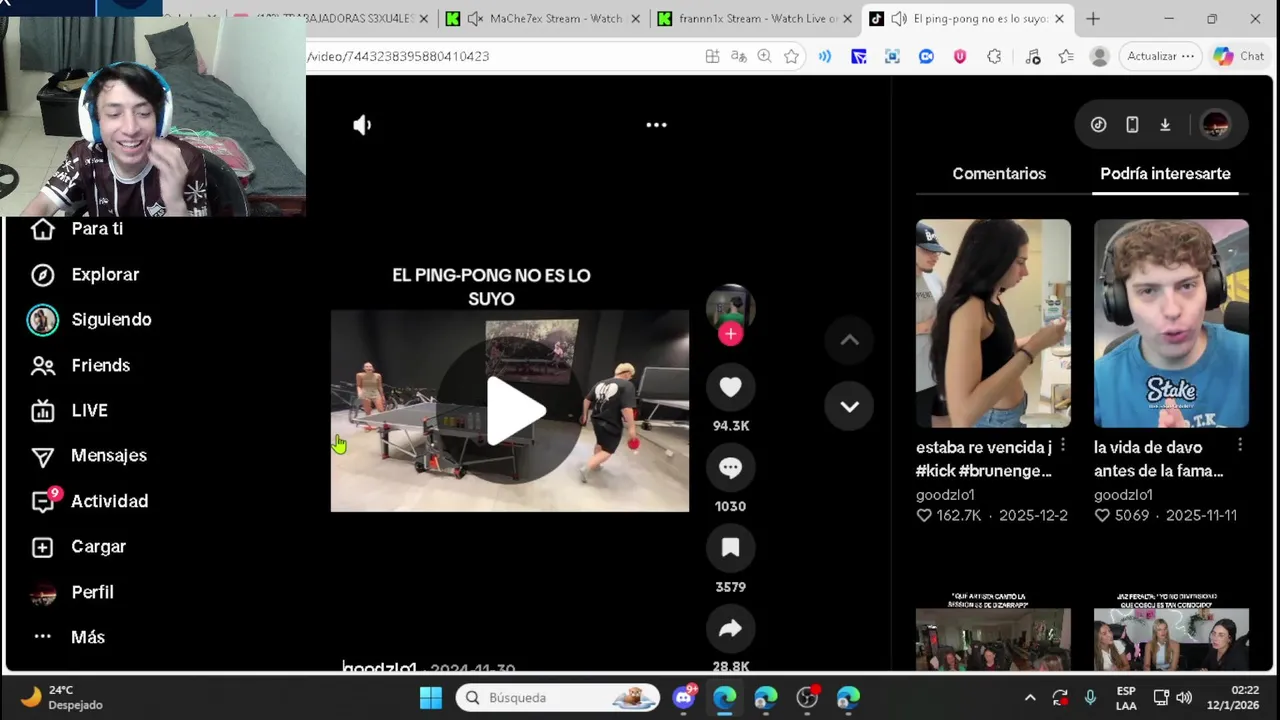
Task: Like the video with 94.3K hearts
Action: (x=730, y=388)
